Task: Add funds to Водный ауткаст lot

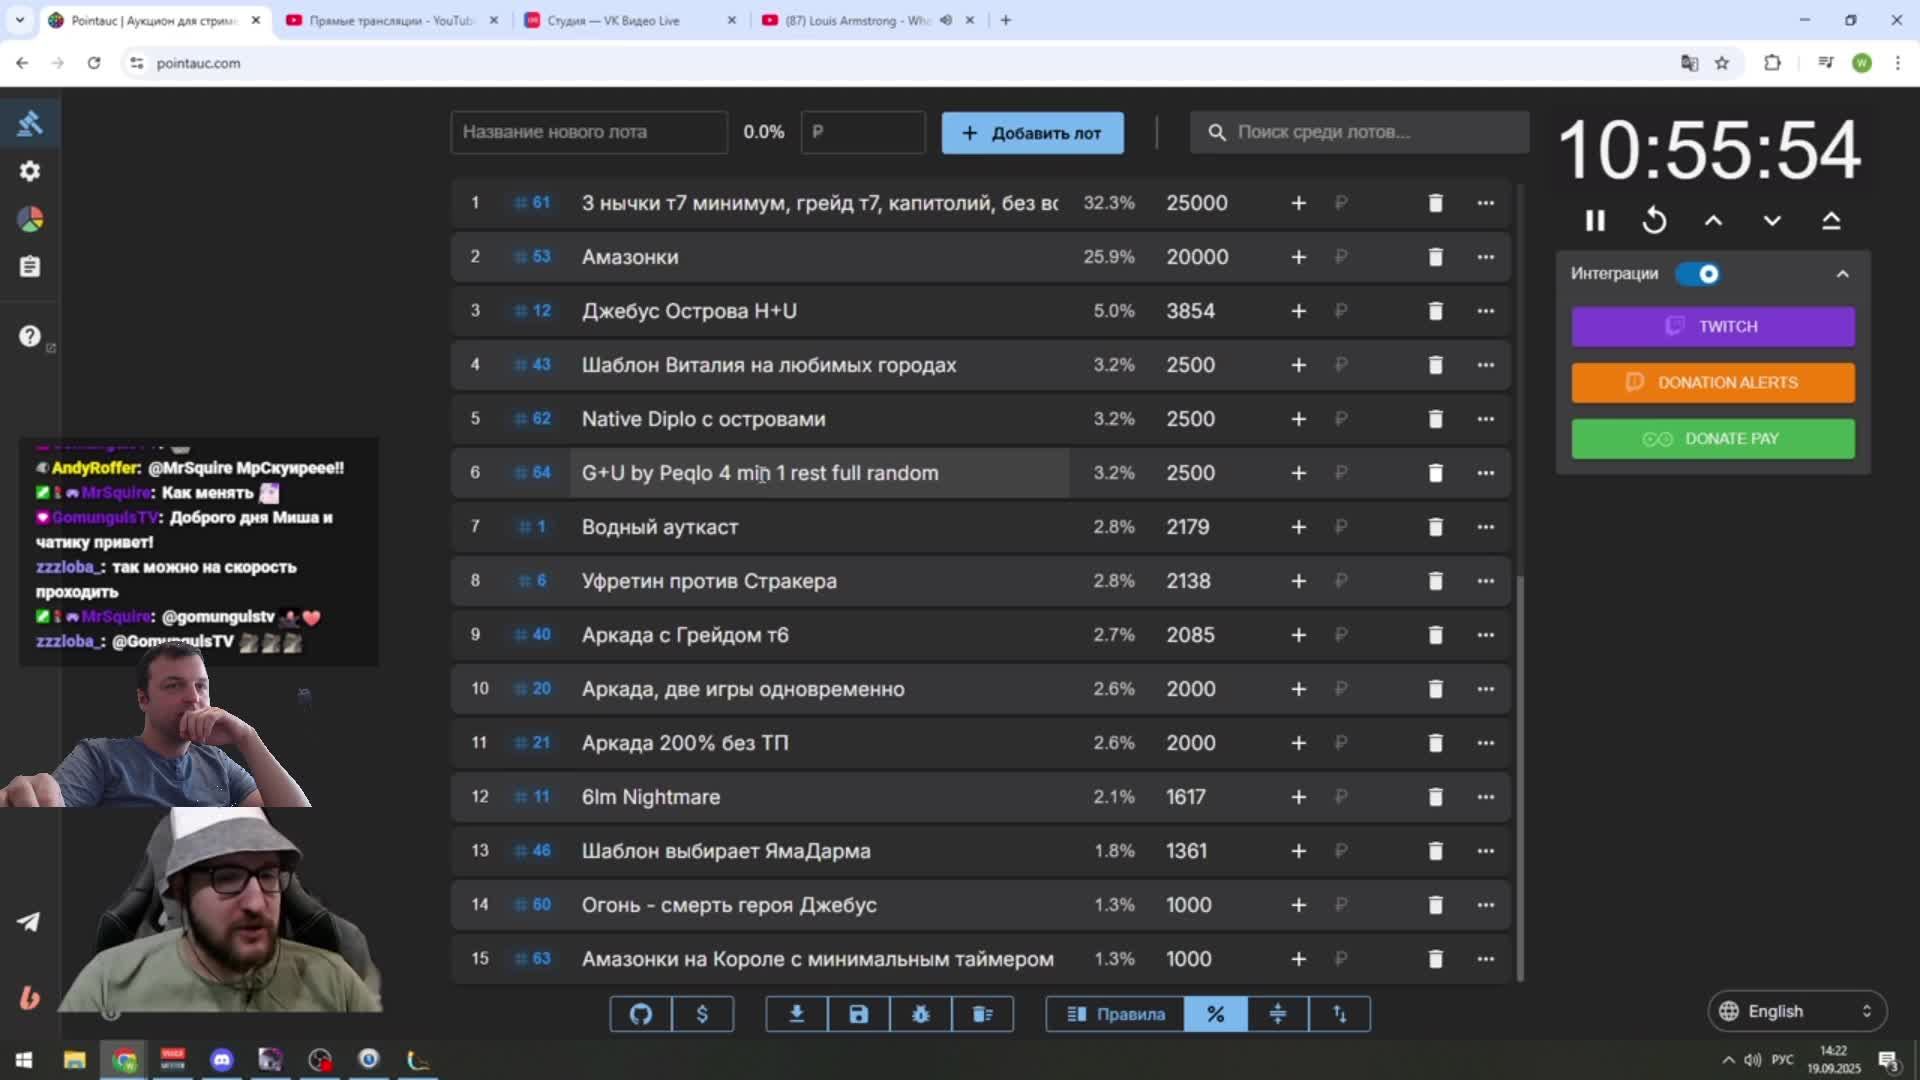Action: 1298,527
